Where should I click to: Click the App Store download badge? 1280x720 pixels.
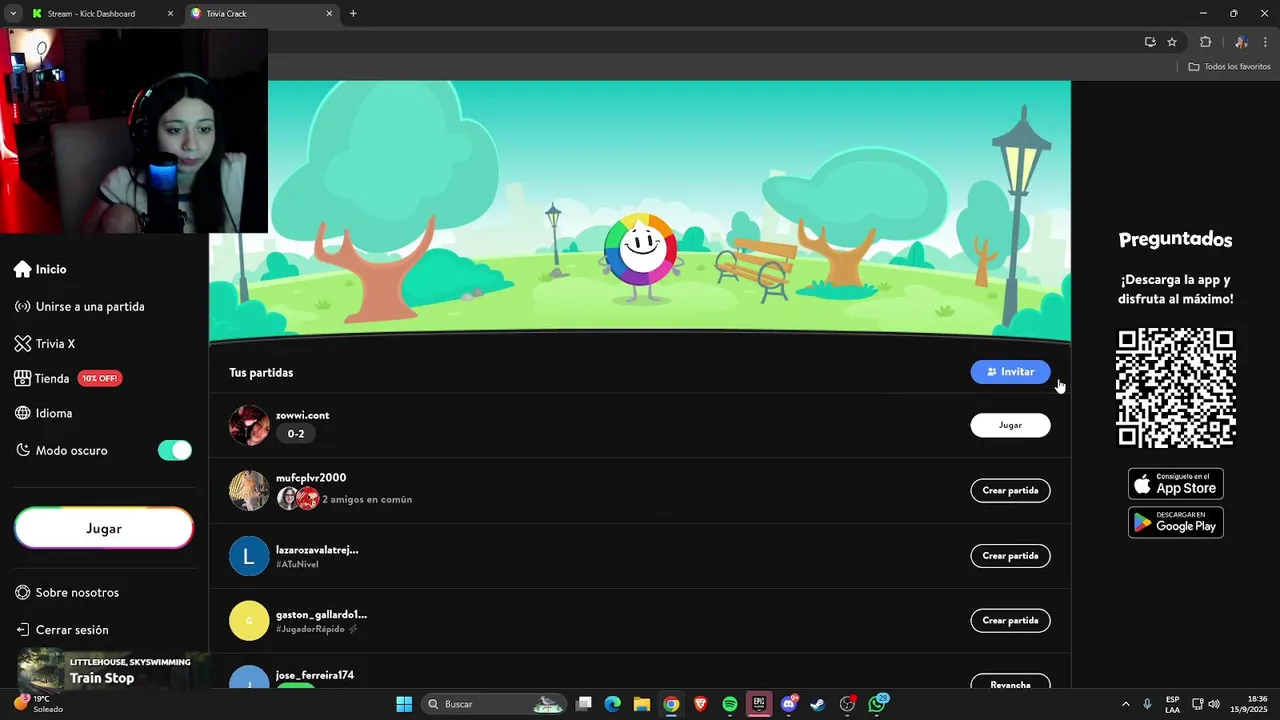pyautogui.click(x=1176, y=484)
